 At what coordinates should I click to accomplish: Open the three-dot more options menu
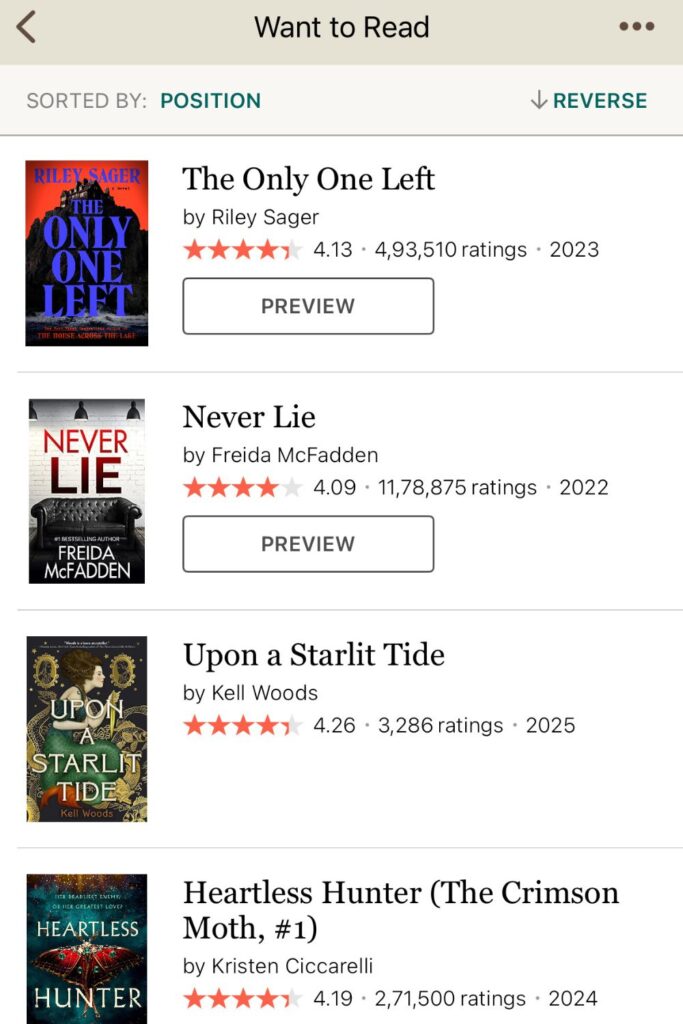pyautogui.click(x=636, y=27)
